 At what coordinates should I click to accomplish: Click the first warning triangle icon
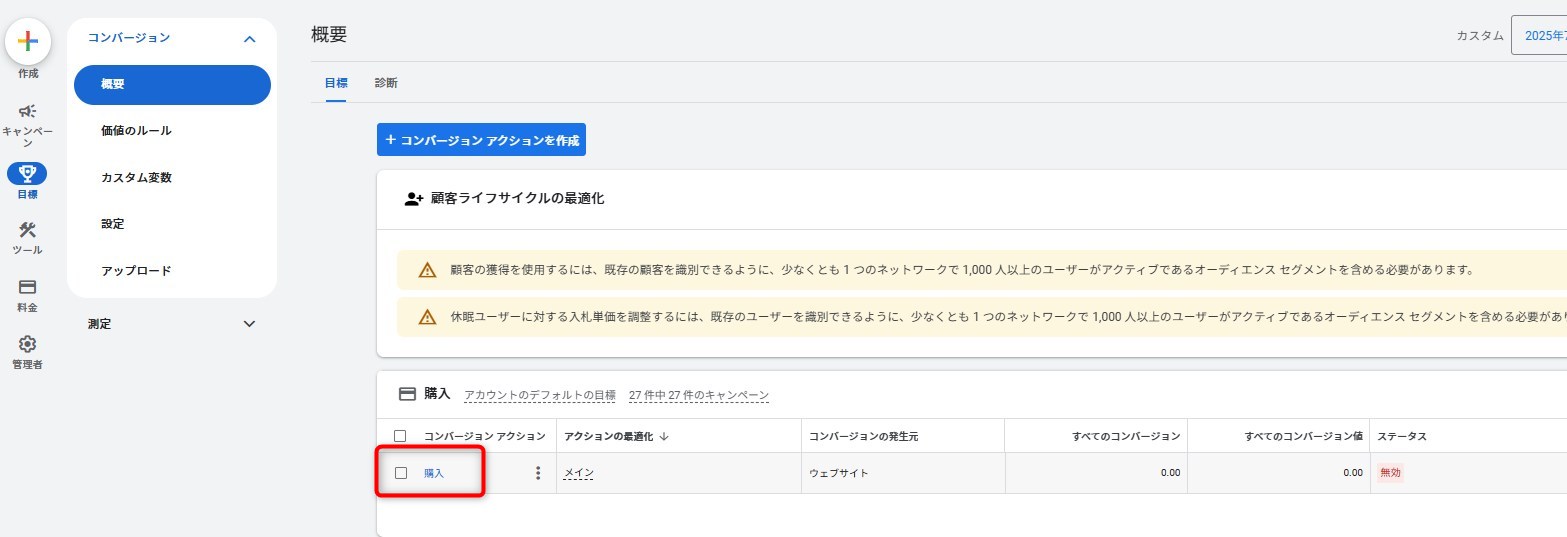(x=428, y=270)
